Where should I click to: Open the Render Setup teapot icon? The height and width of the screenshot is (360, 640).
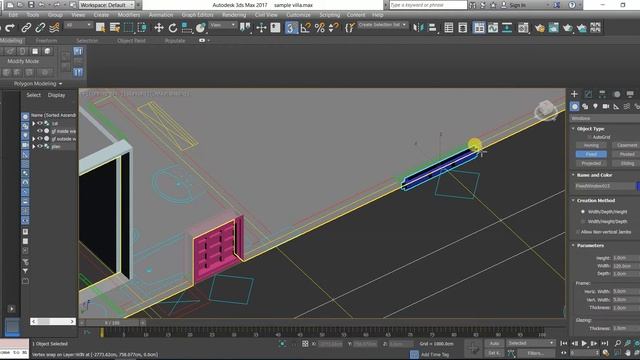[540, 28]
